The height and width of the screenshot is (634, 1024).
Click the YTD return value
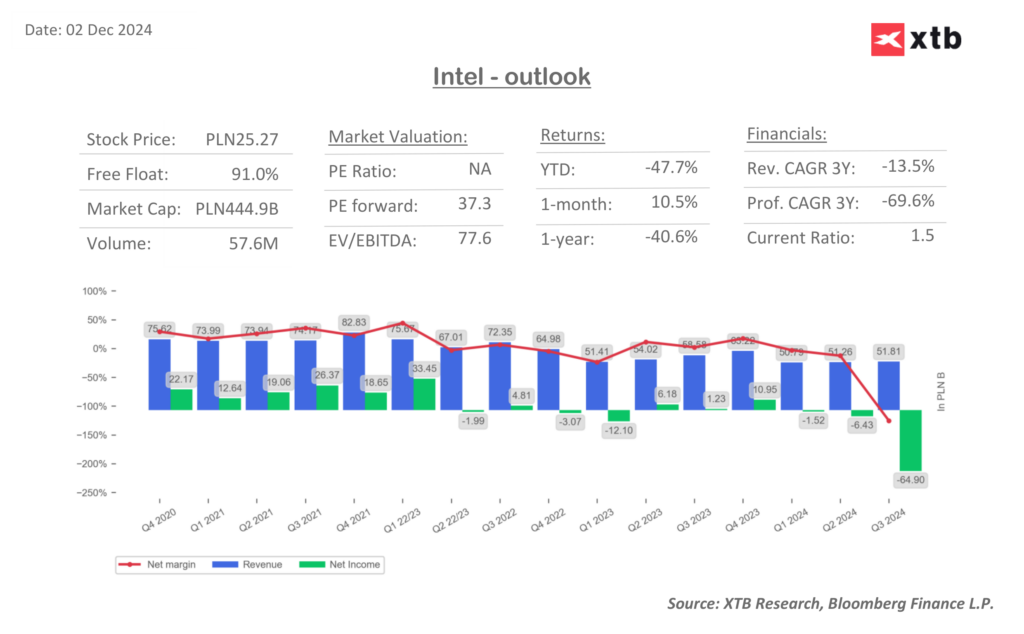pyautogui.click(x=671, y=168)
